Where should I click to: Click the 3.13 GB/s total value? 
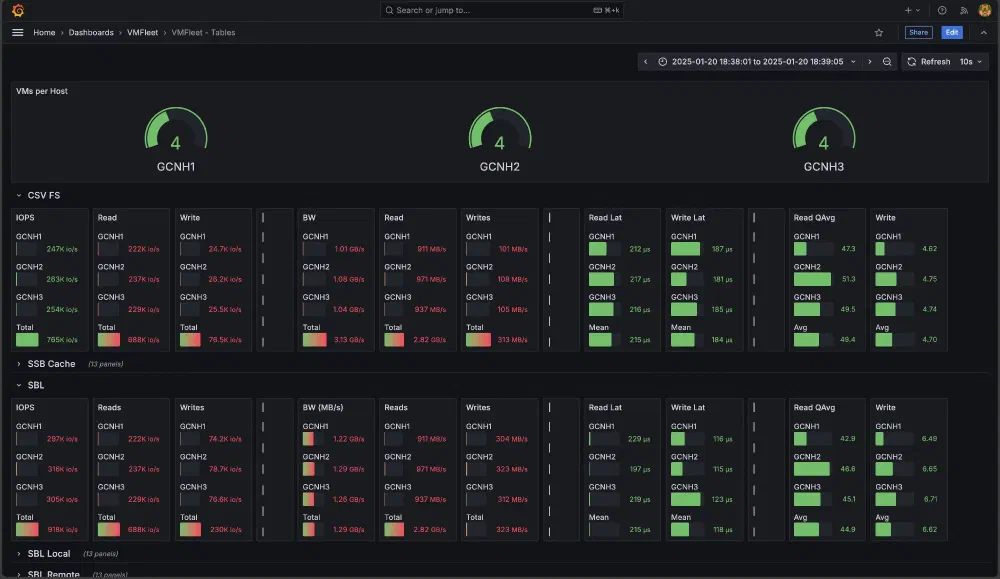[x=349, y=340]
